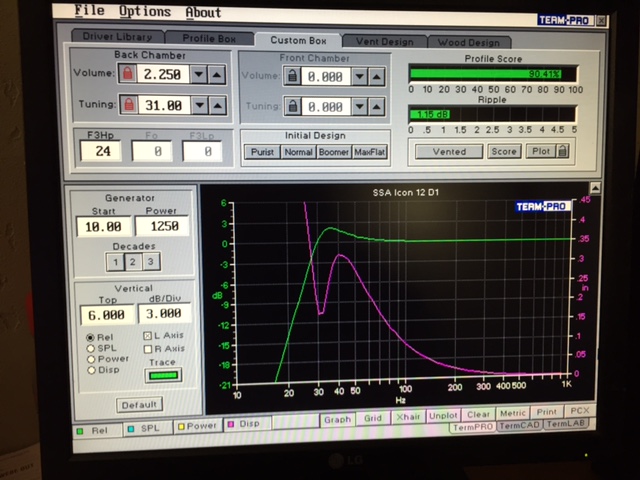Switch to the Wood Design tab
This screenshot has height=480, width=640.
(x=469, y=42)
